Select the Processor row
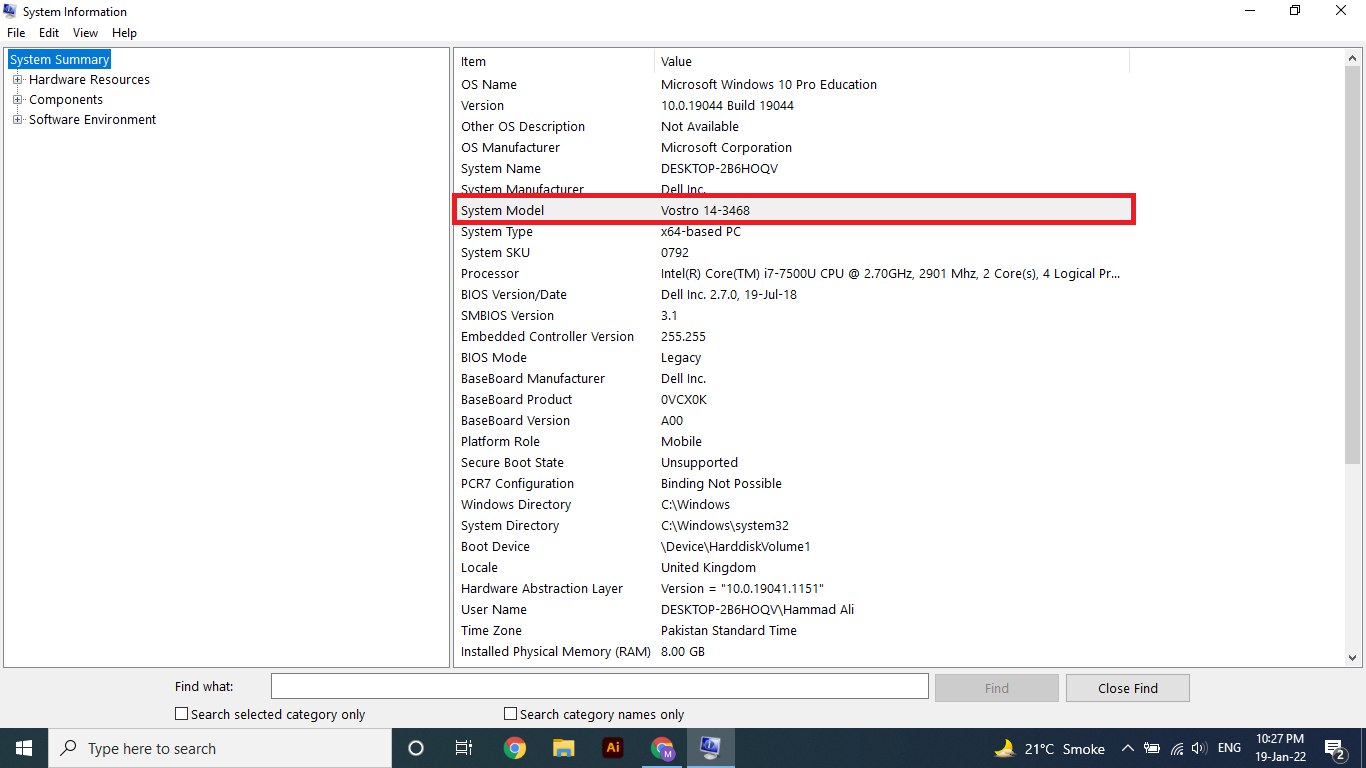This screenshot has height=768, width=1366. 793,274
